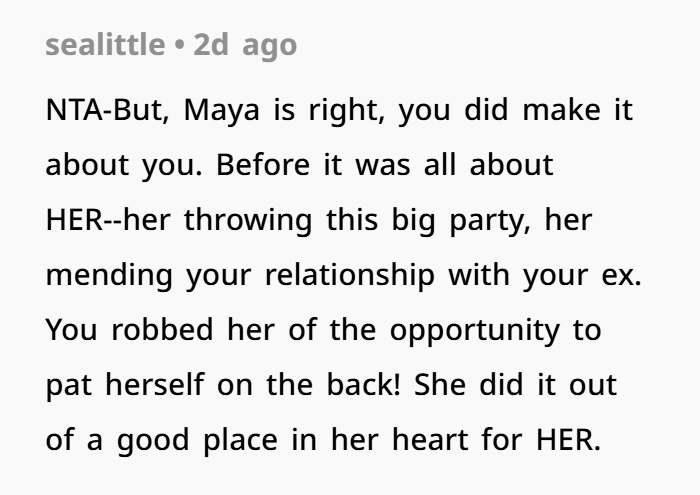
Task: Open the sealittle user profile
Action: (105, 46)
